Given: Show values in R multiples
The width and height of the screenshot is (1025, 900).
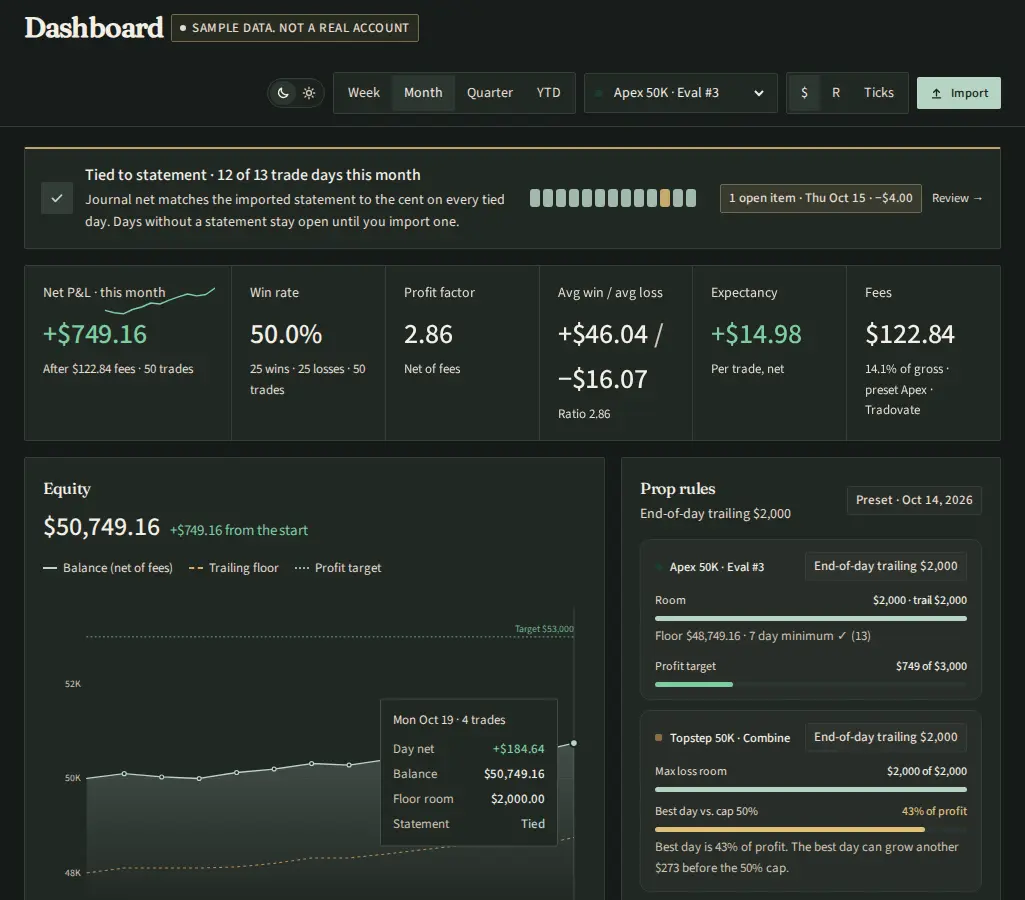Looking at the screenshot, I should pos(835,93).
